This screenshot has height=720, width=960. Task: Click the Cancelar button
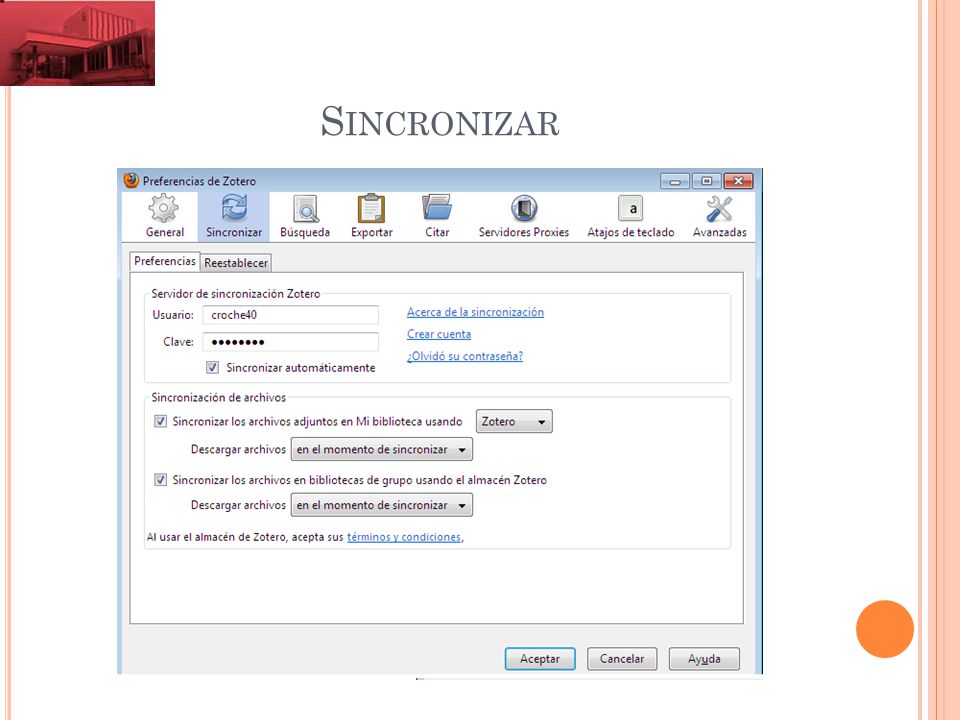[x=622, y=659]
